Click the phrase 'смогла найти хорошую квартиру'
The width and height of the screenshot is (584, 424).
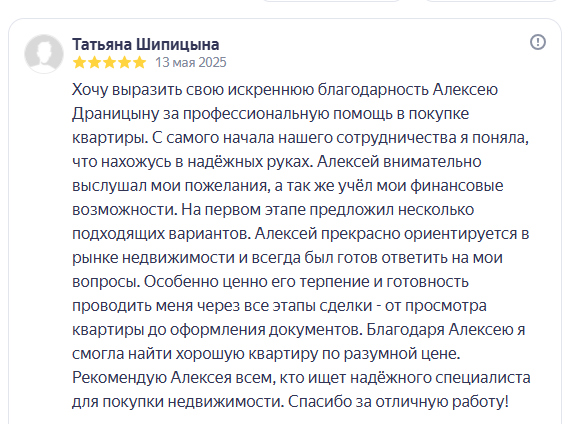(195, 354)
